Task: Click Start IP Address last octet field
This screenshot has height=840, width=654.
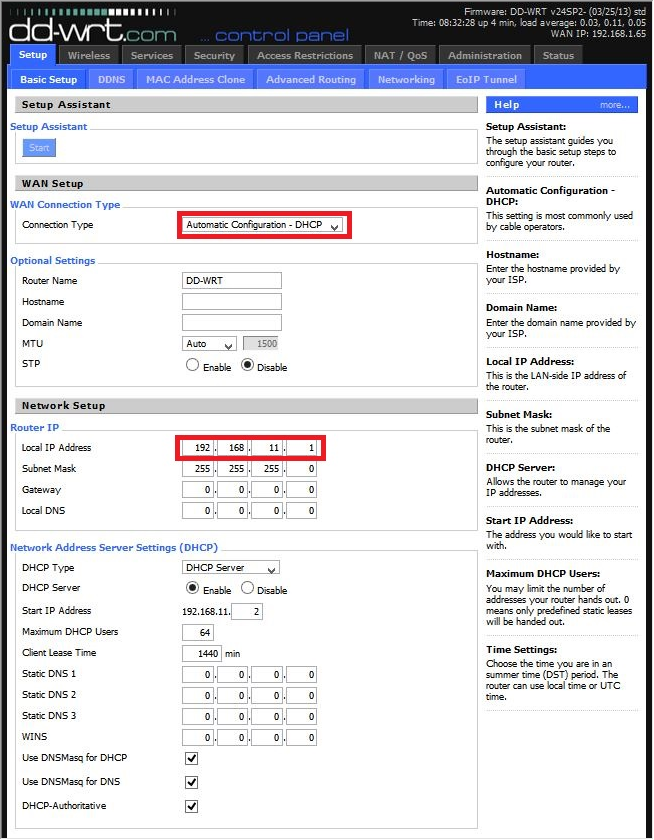Action: pyautogui.click(x=247, y=611)
